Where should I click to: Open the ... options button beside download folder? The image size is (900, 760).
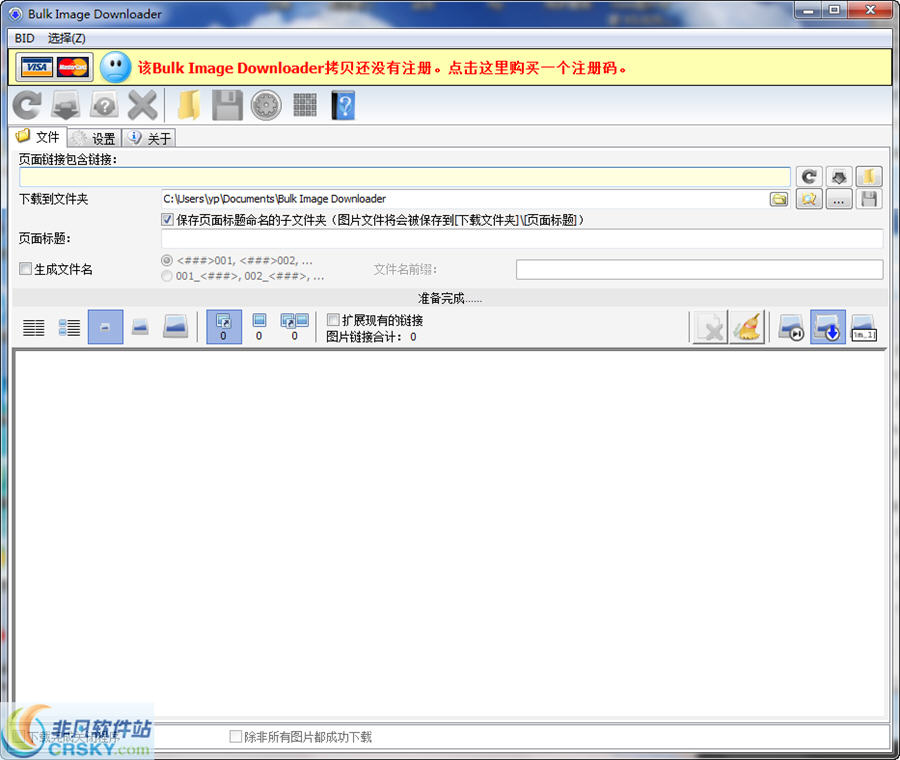click(x=838, y=199)
